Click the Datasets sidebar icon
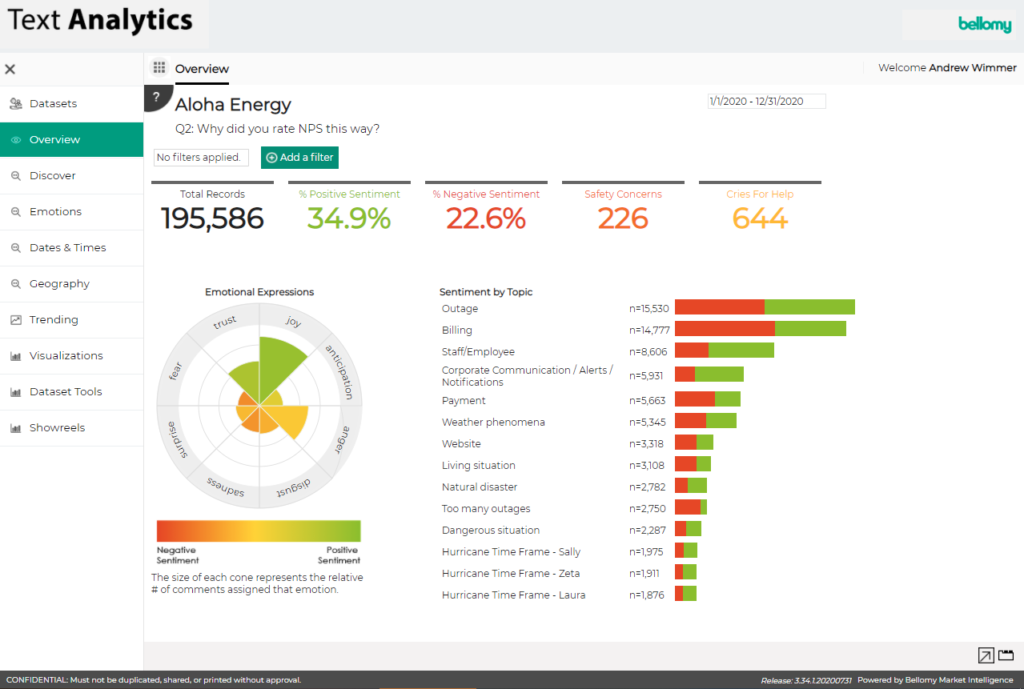 point(15,104)
